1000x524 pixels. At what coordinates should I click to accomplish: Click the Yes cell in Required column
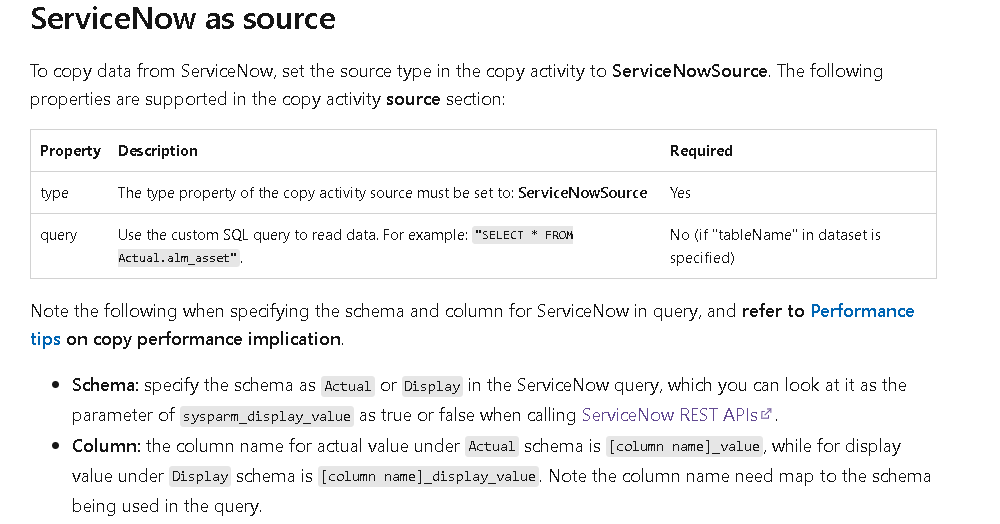point(680,193)
